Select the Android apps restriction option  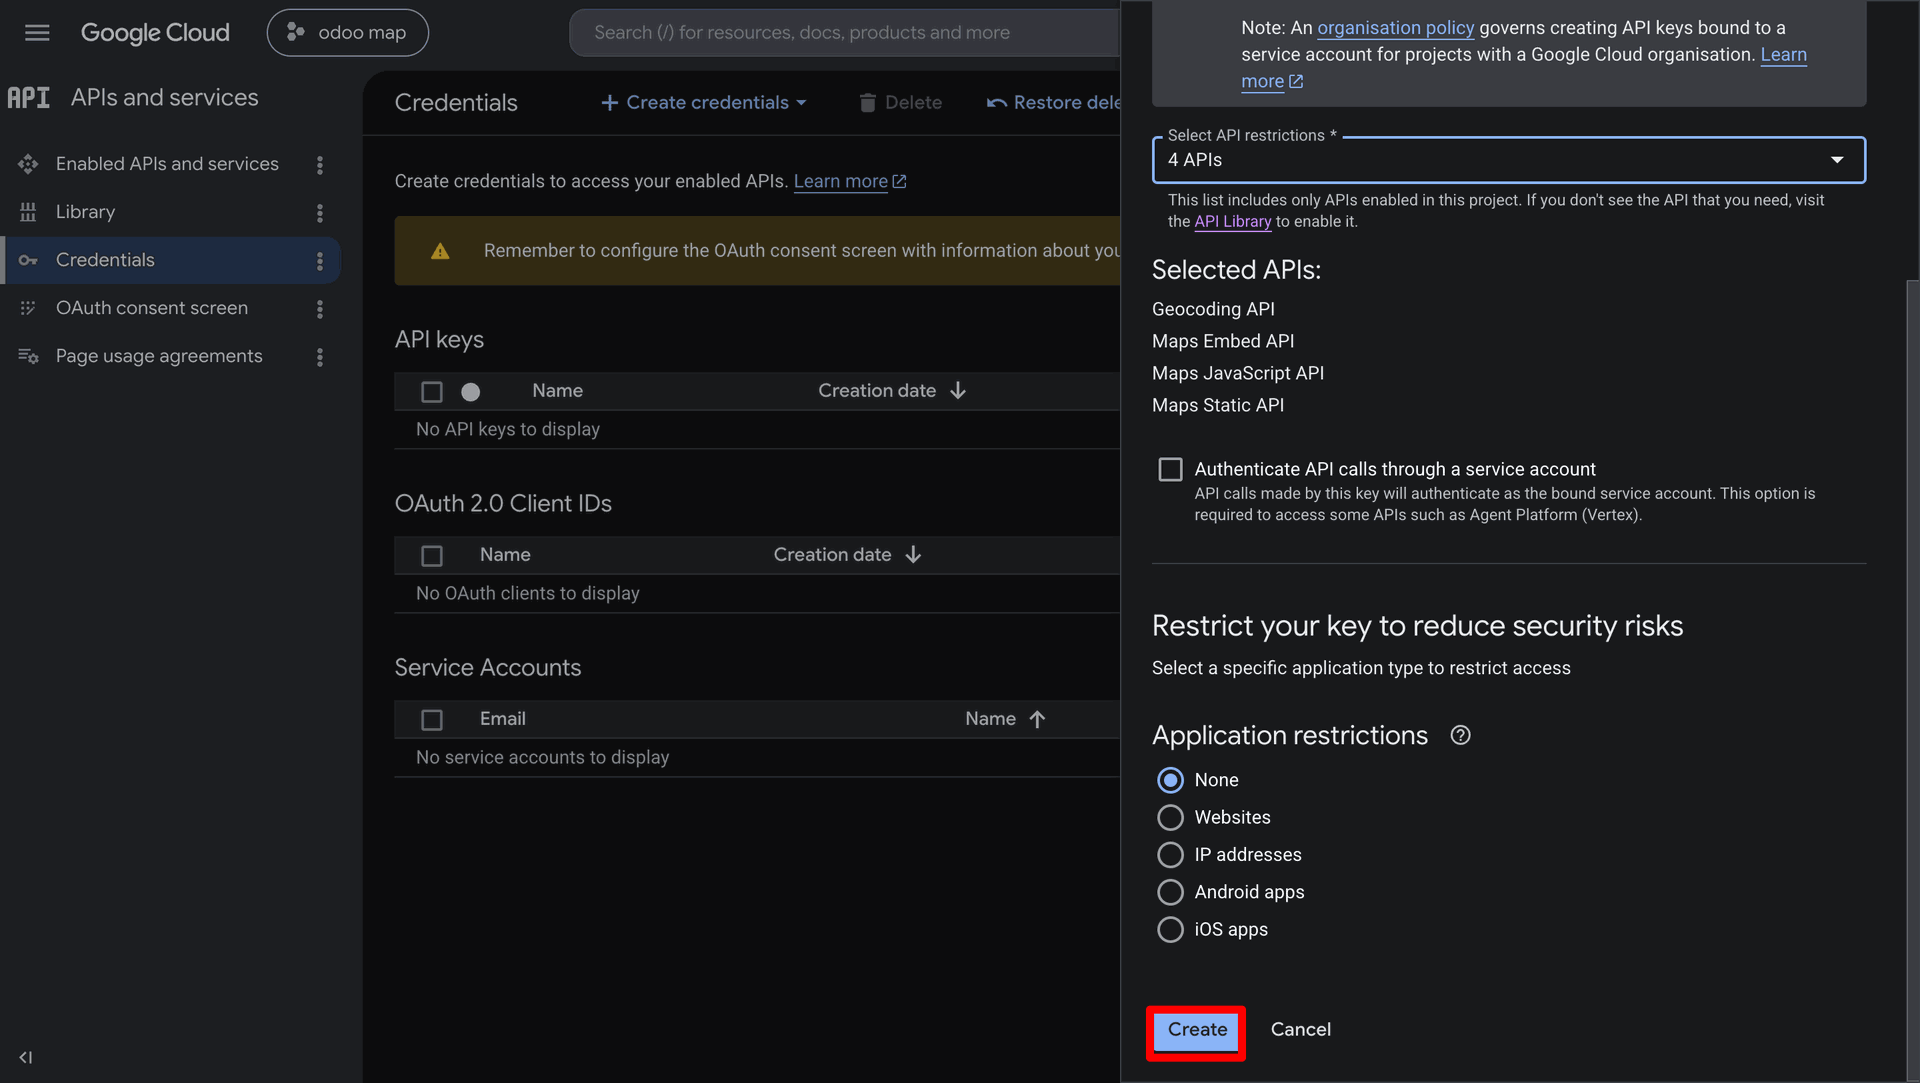[1170, 892]
